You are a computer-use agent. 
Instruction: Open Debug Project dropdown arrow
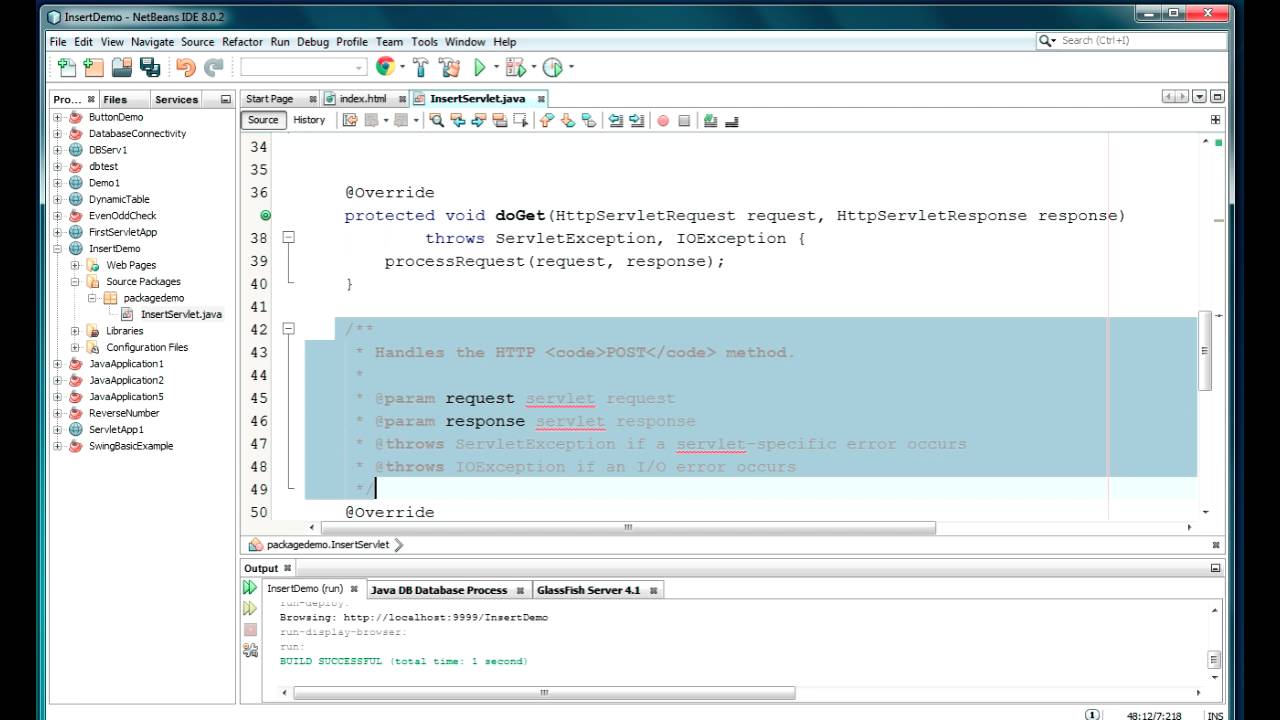pos(532,68)
